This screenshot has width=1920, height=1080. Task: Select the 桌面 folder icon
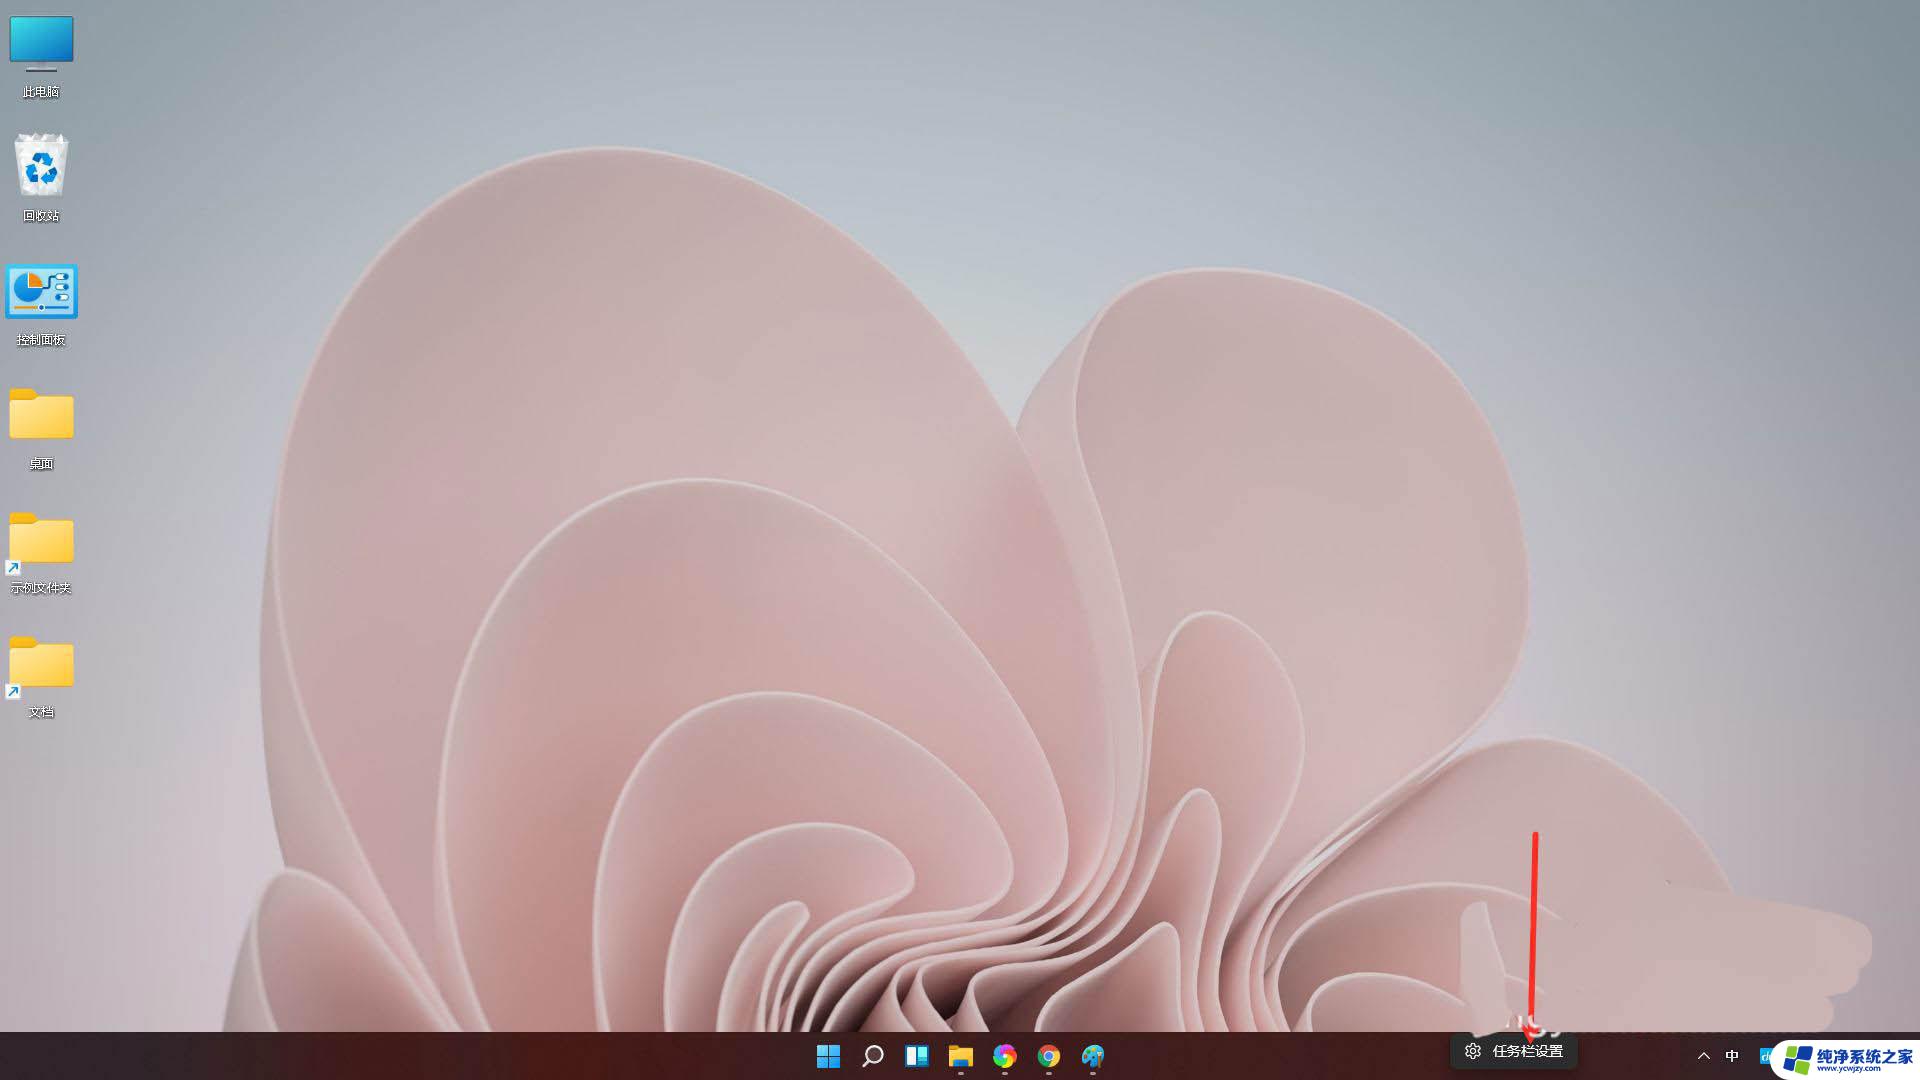click(41, 428)
